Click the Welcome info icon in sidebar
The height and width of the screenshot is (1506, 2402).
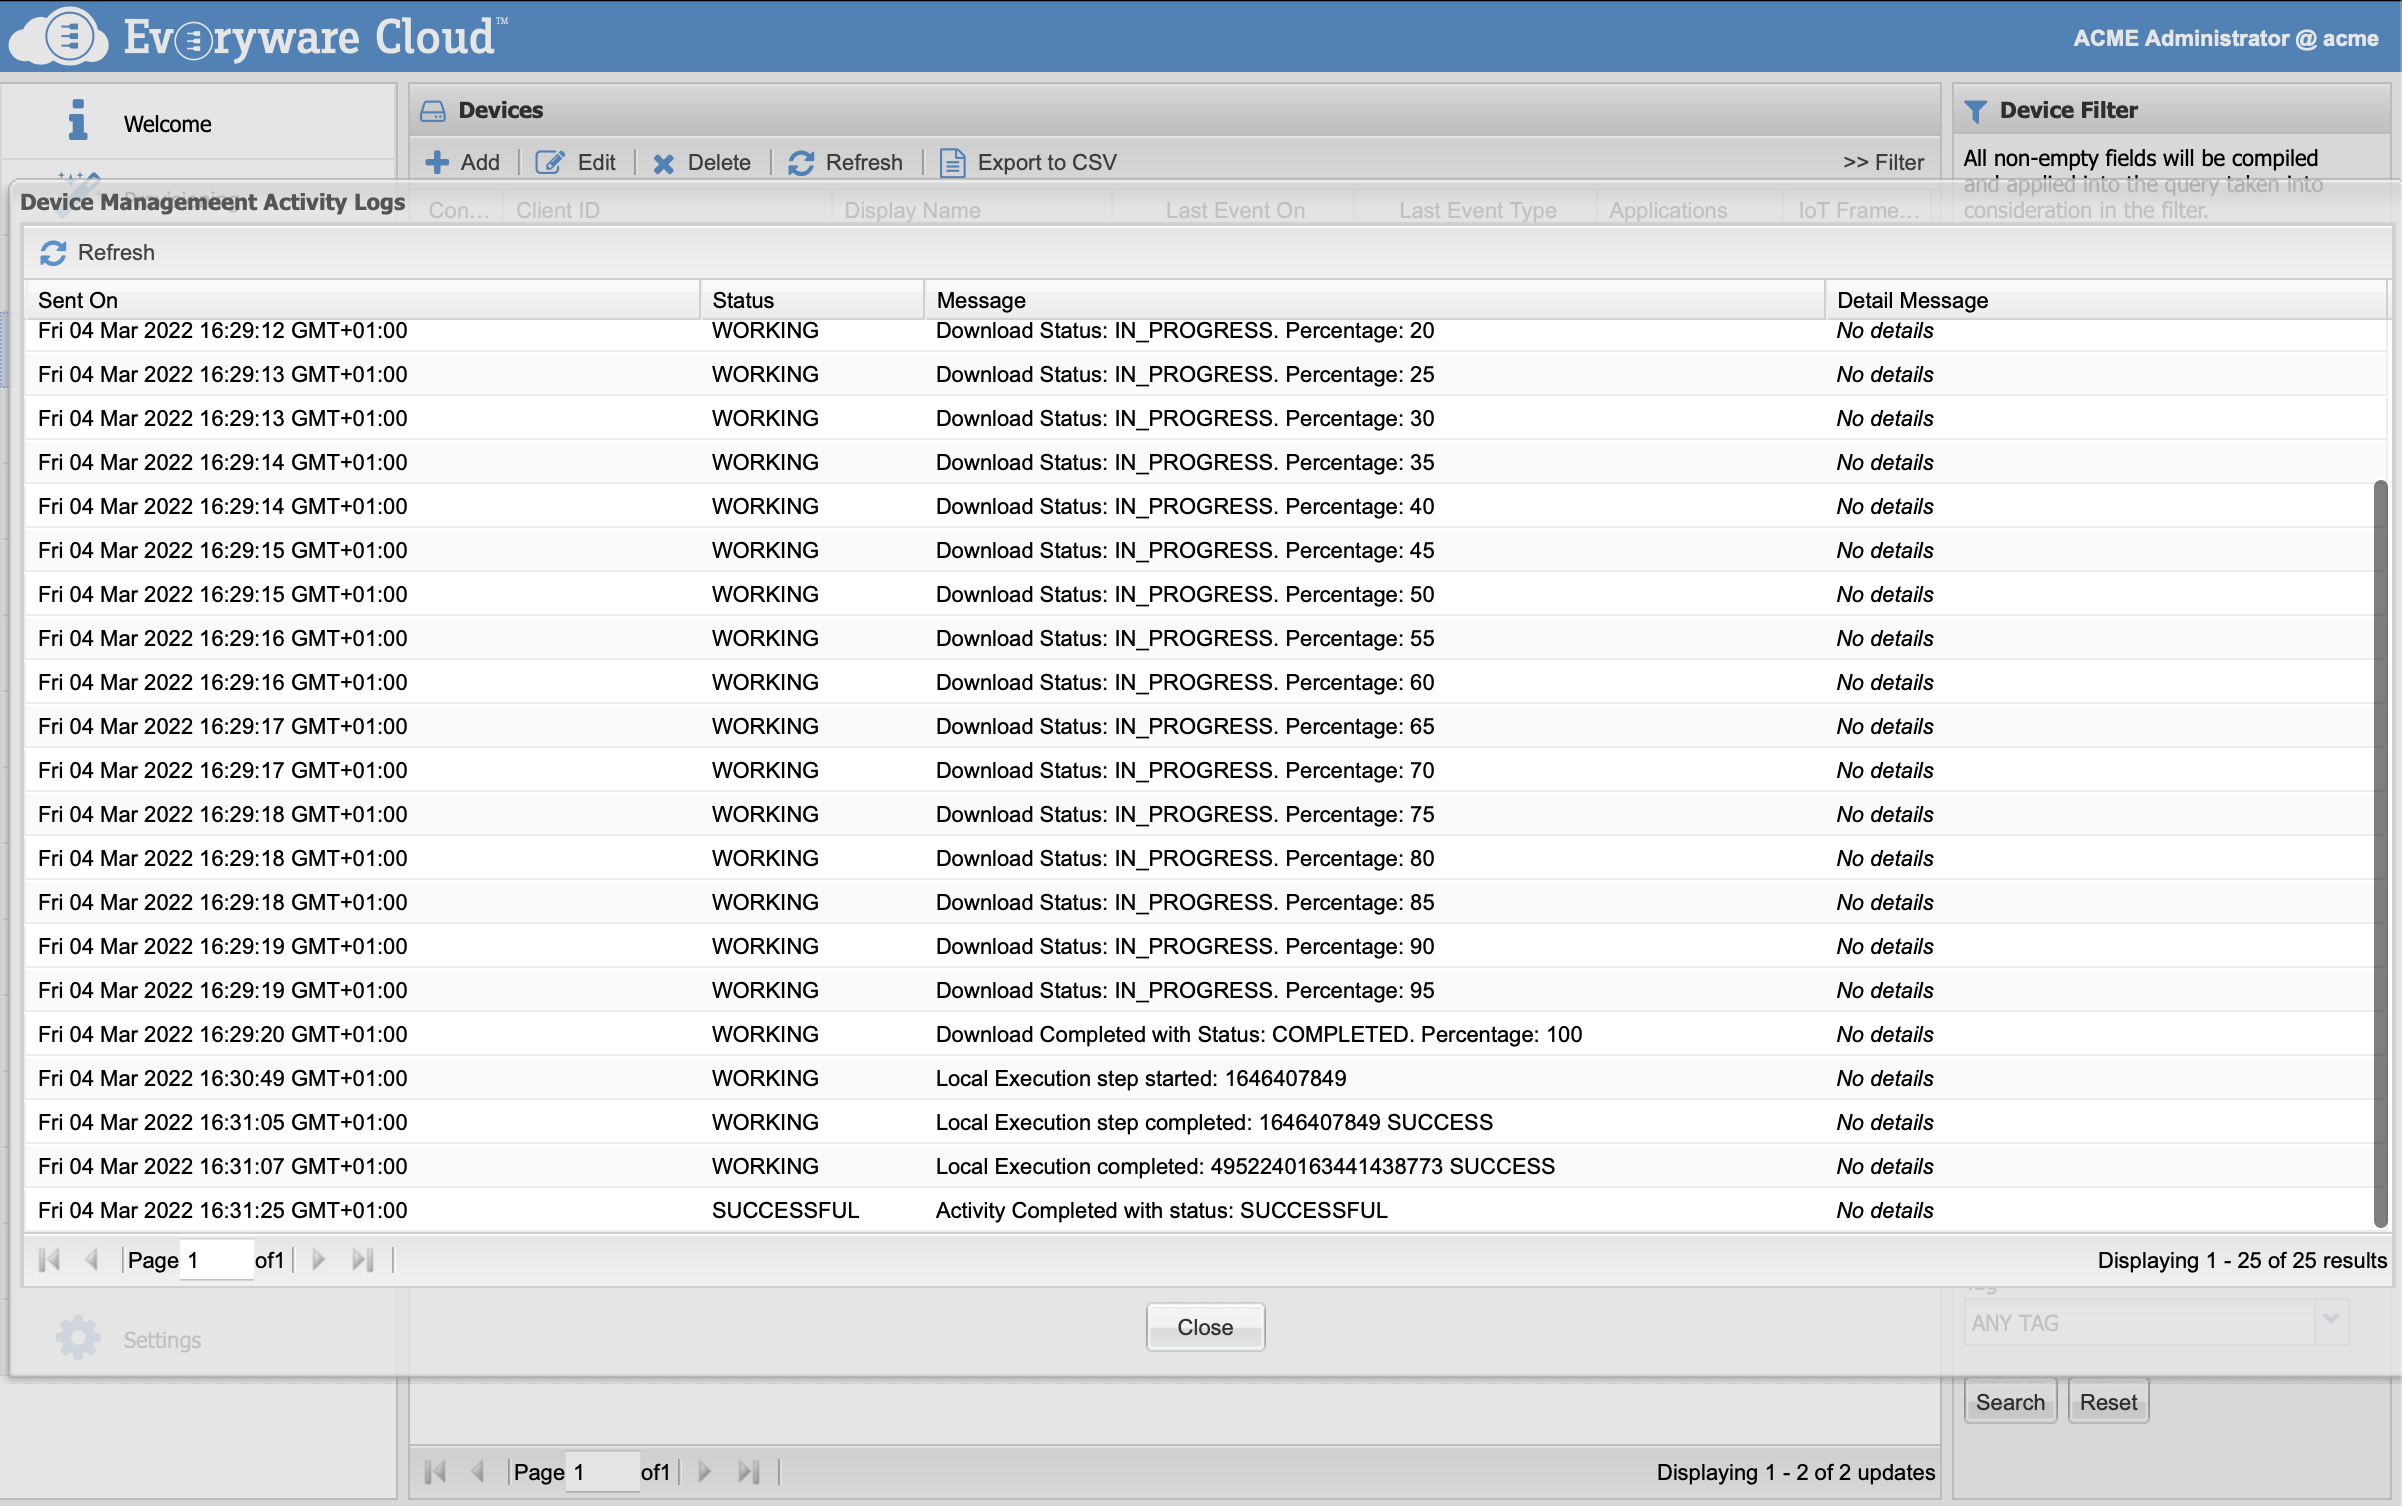[x=78, y=122]
